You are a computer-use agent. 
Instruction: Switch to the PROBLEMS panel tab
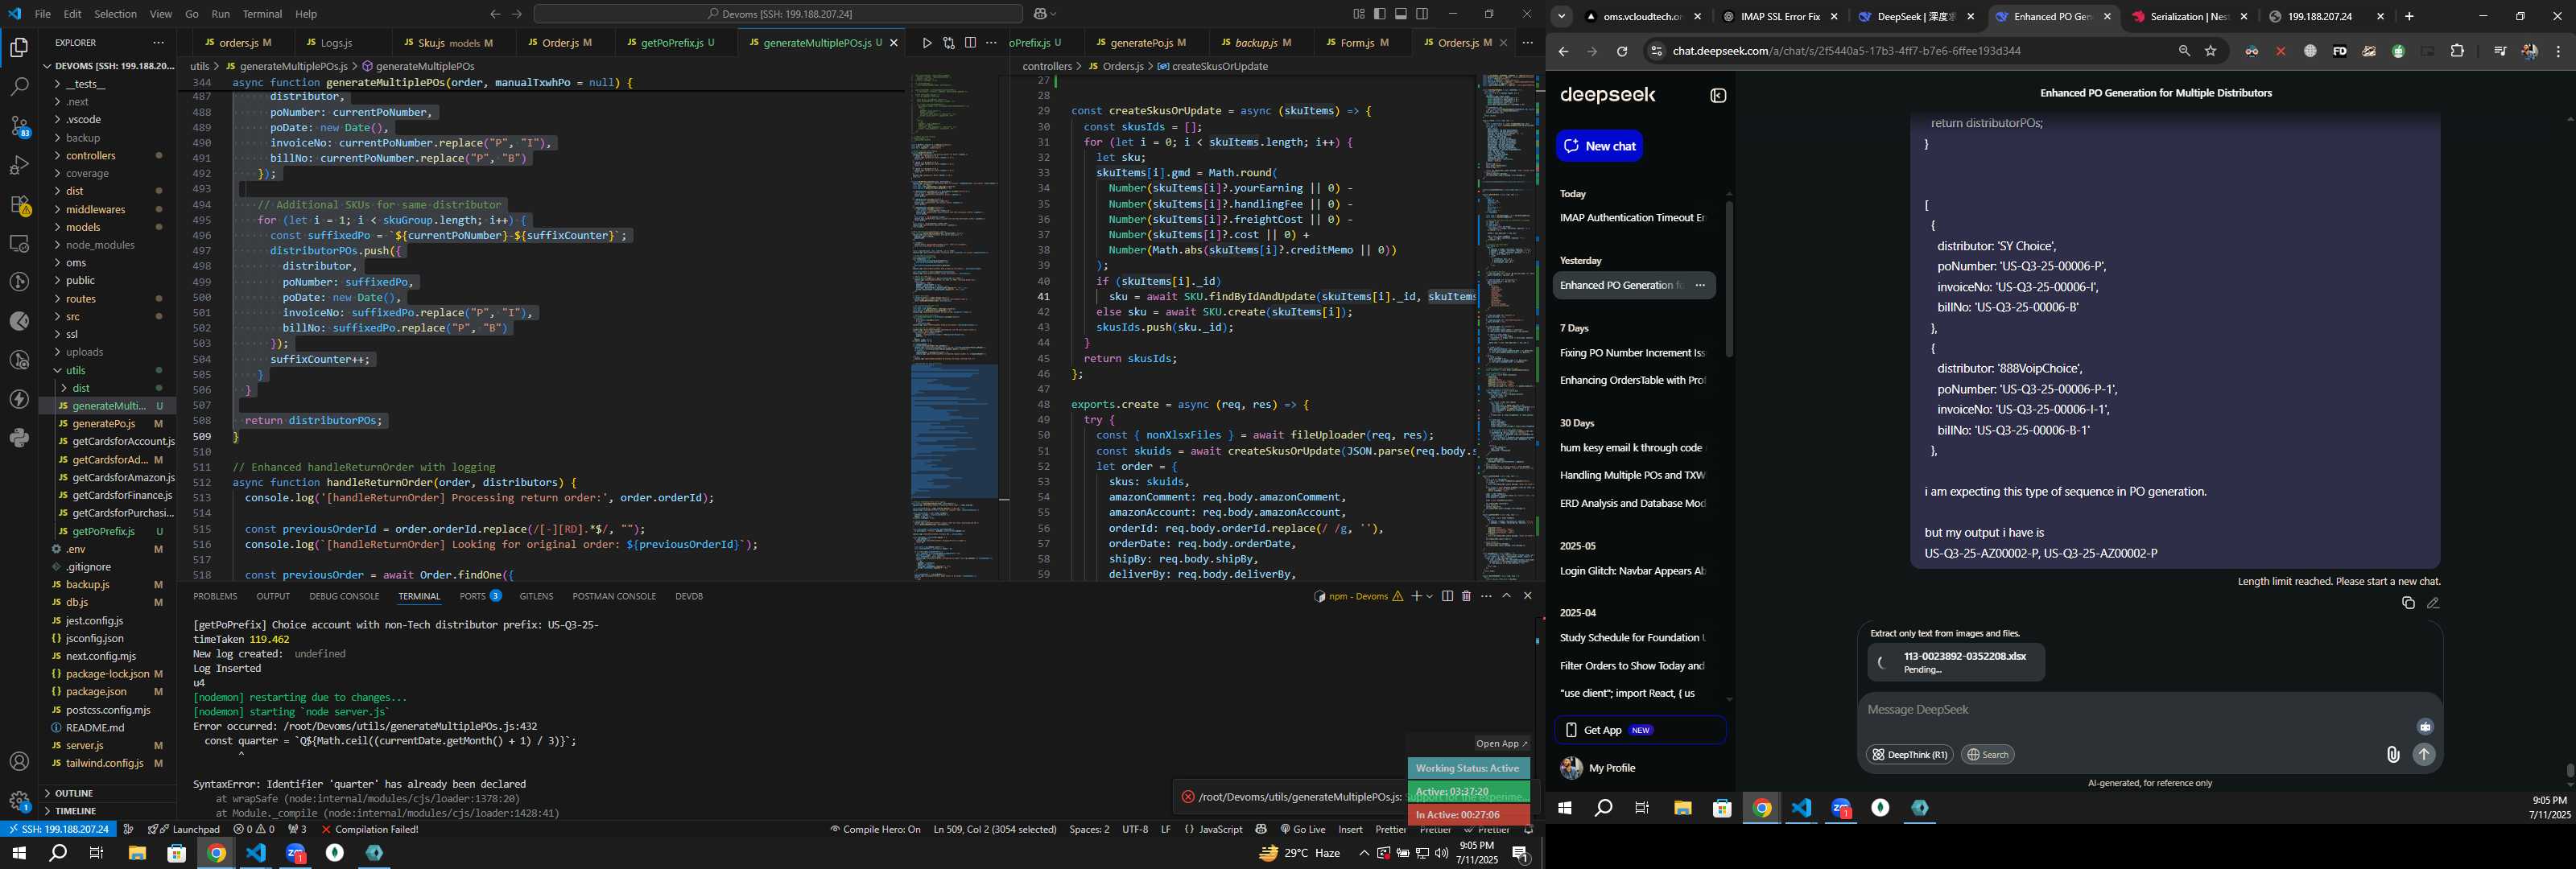click(x=215, y=597)
